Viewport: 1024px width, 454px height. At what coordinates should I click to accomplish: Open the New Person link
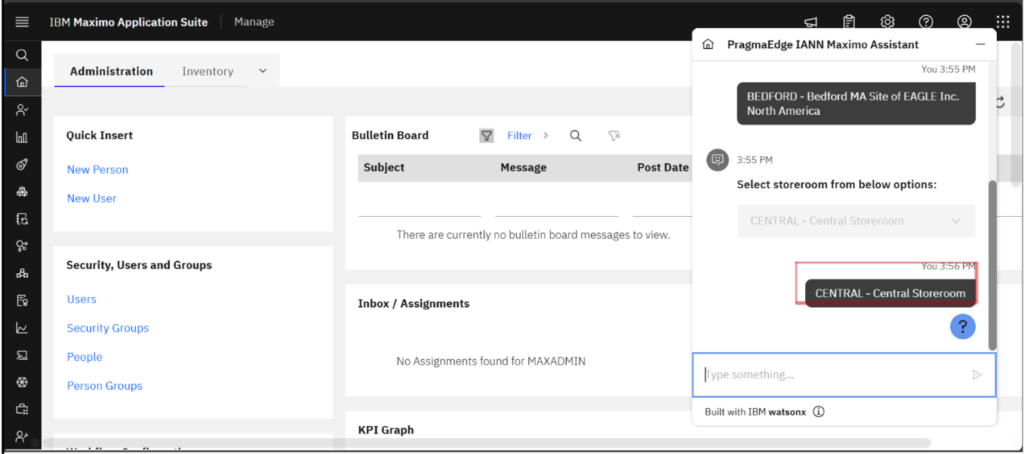(x=97, y=169)
